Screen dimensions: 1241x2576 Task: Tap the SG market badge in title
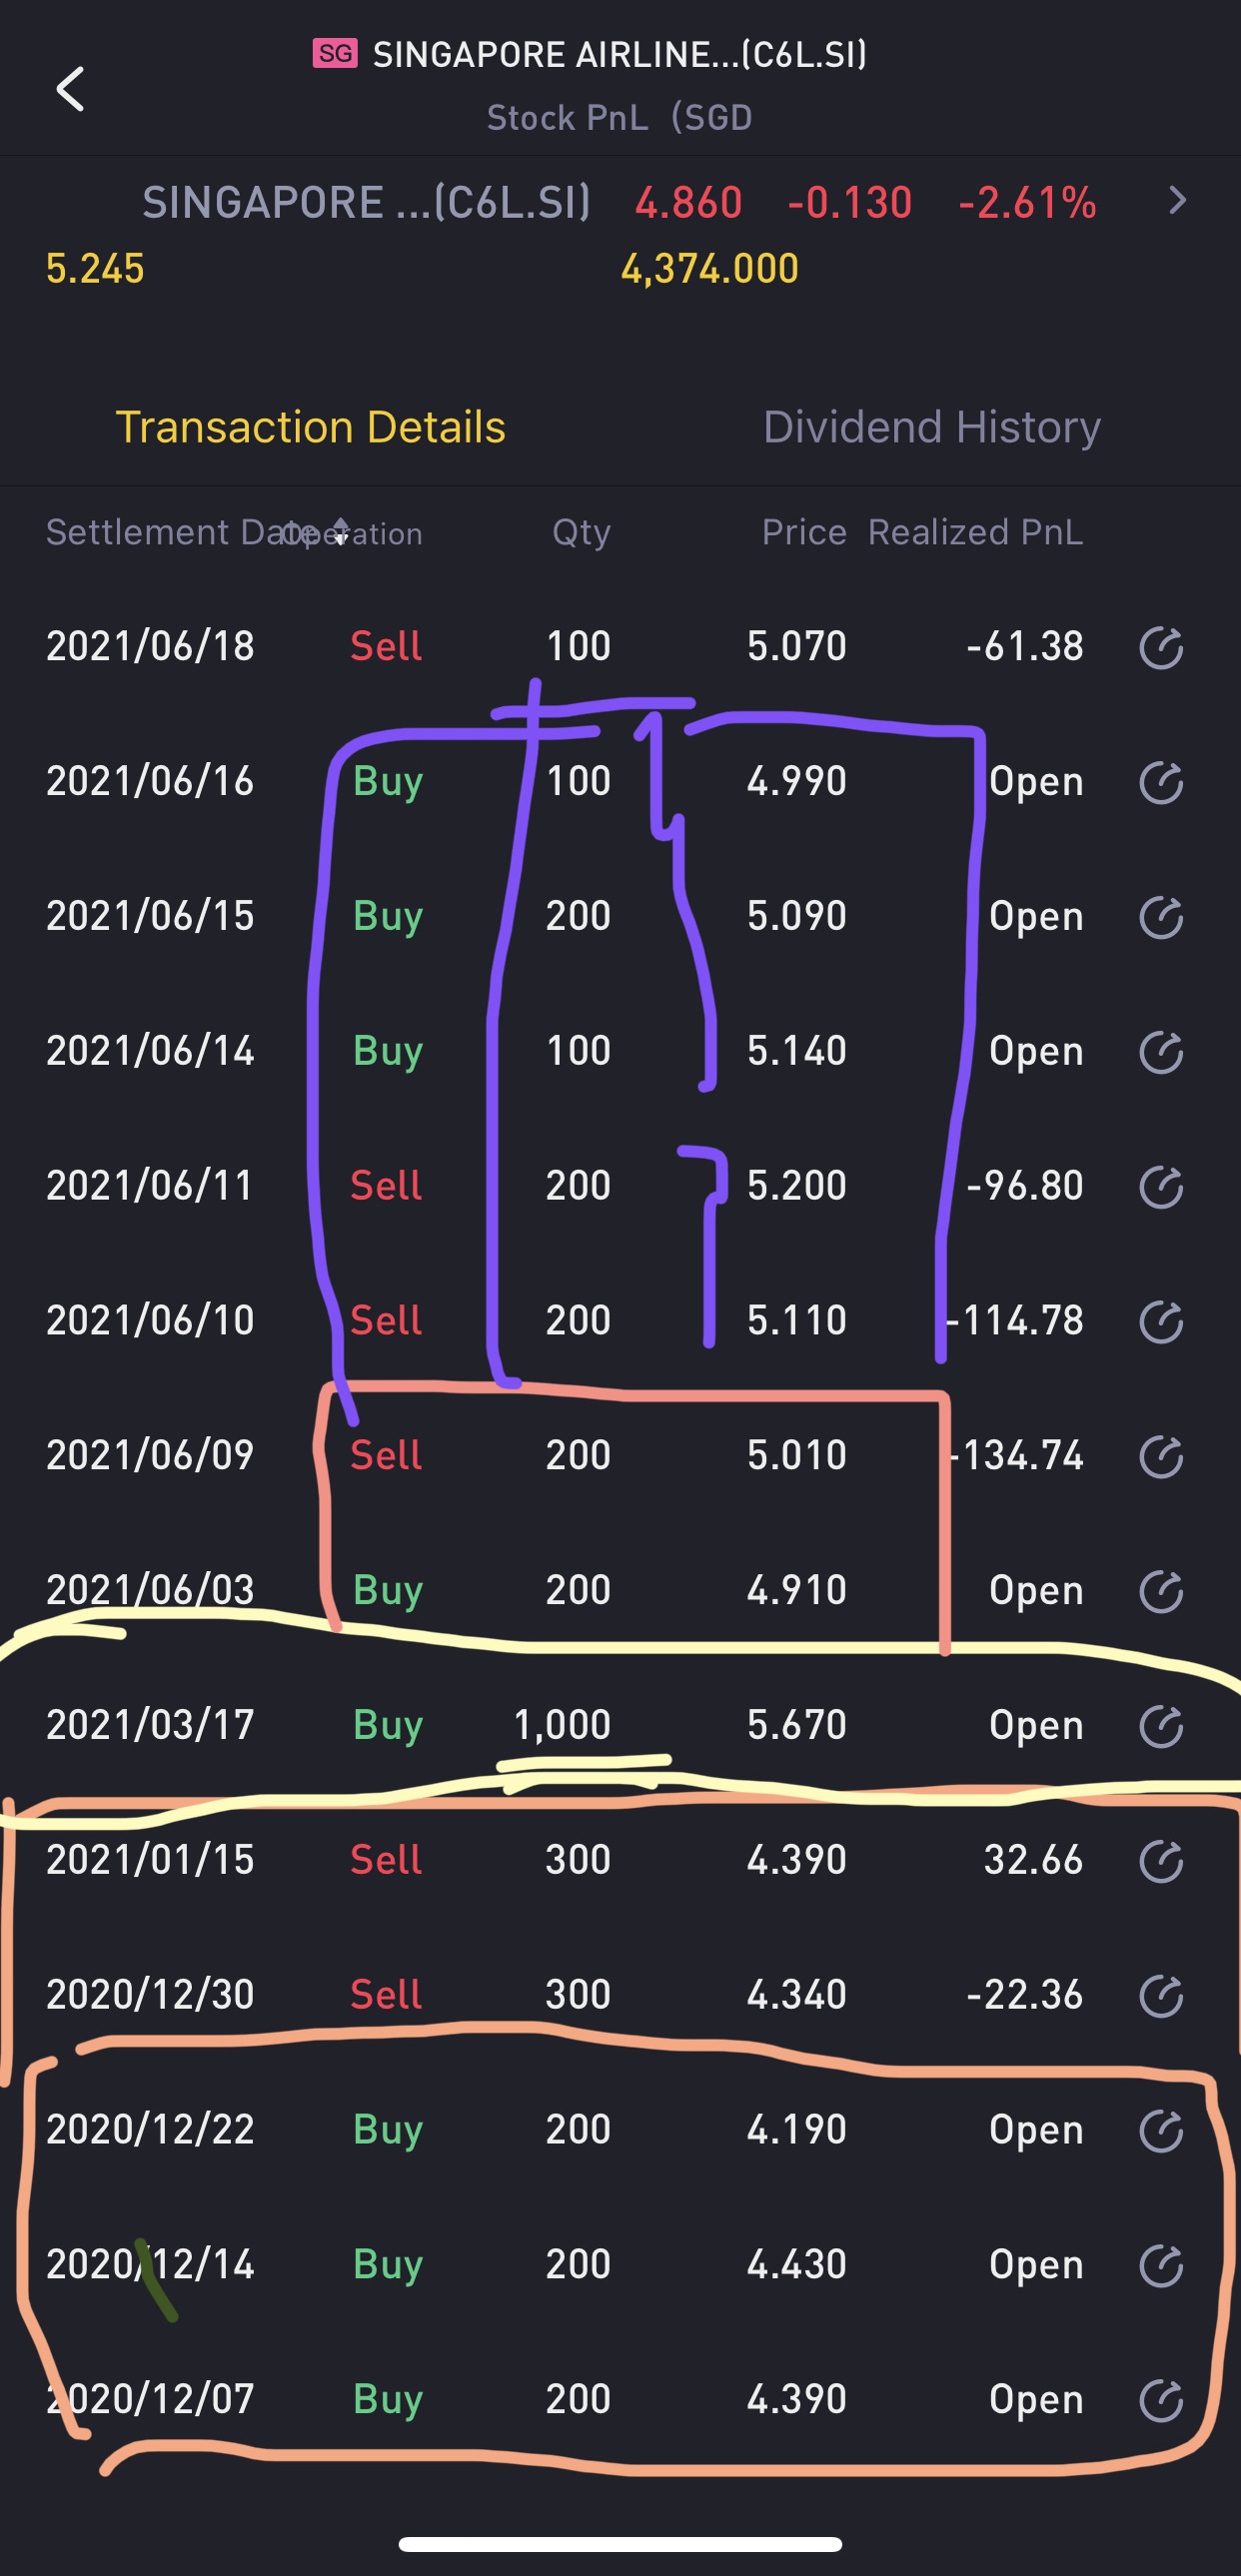coord(335,53)
